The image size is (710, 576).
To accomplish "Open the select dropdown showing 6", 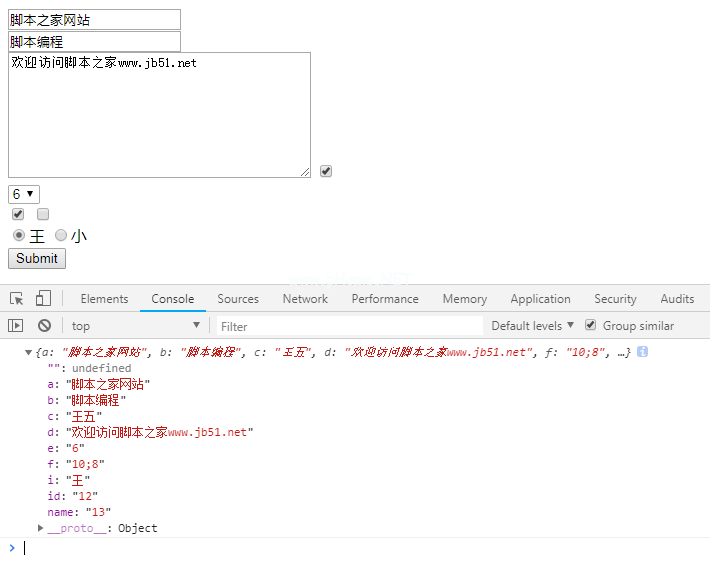I will (24, 194).
